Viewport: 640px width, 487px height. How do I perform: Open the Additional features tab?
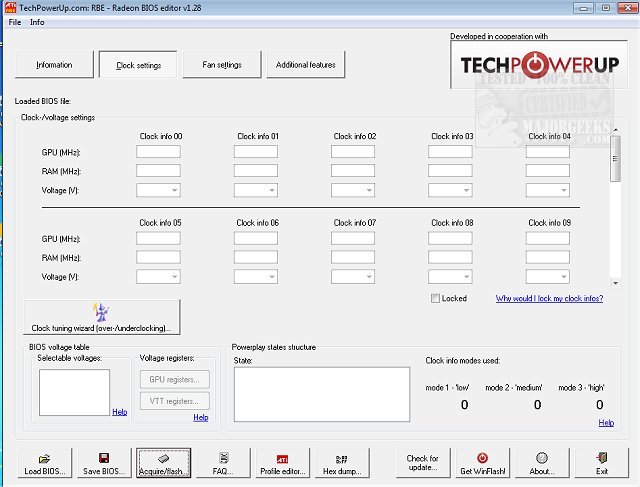tap(306, 64)
